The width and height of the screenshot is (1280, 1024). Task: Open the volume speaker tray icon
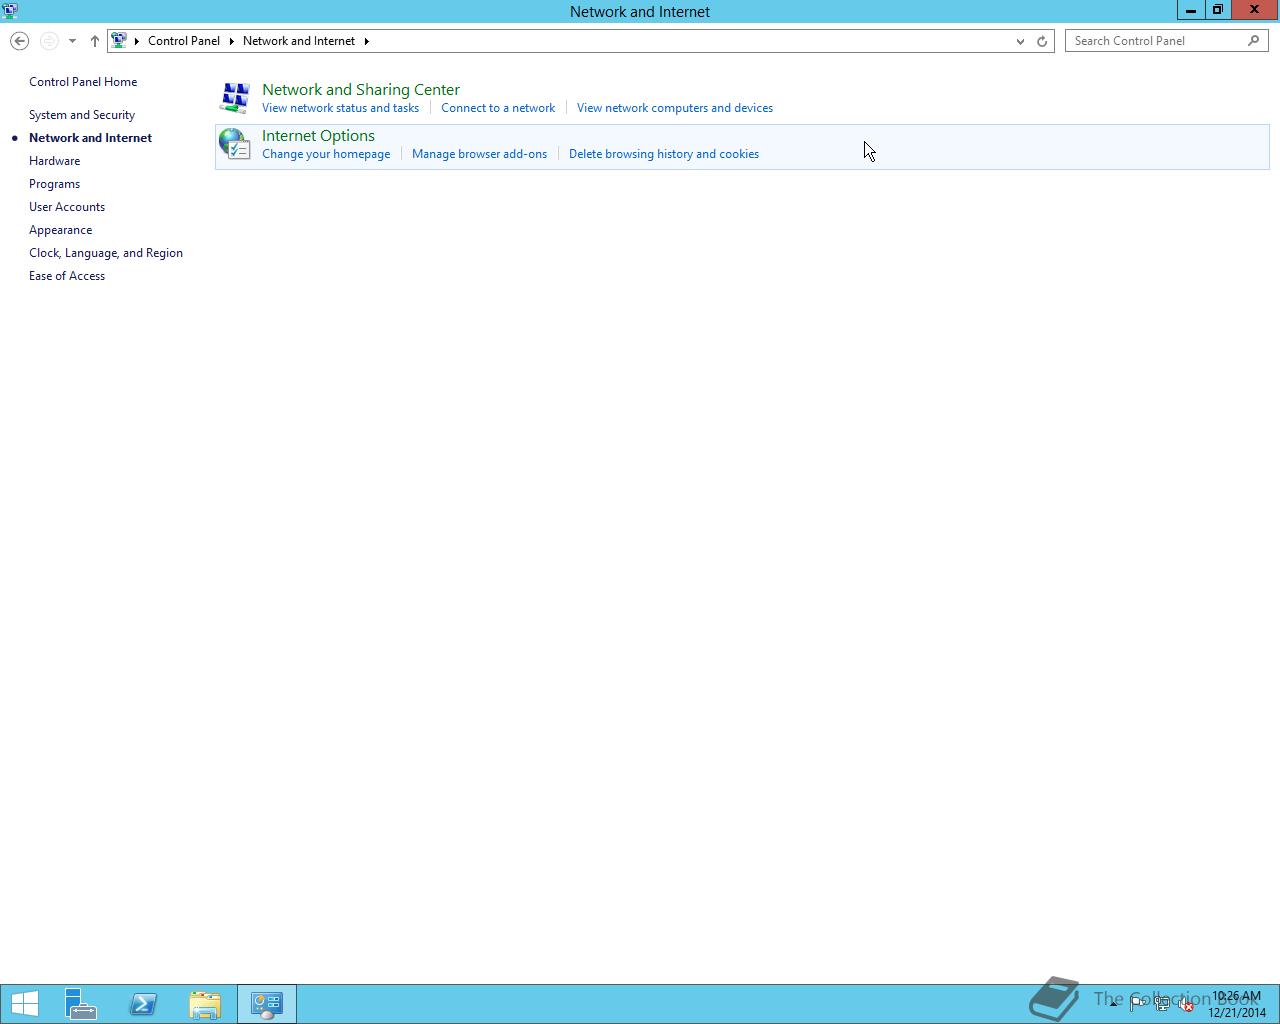tap(1186, 1004)
